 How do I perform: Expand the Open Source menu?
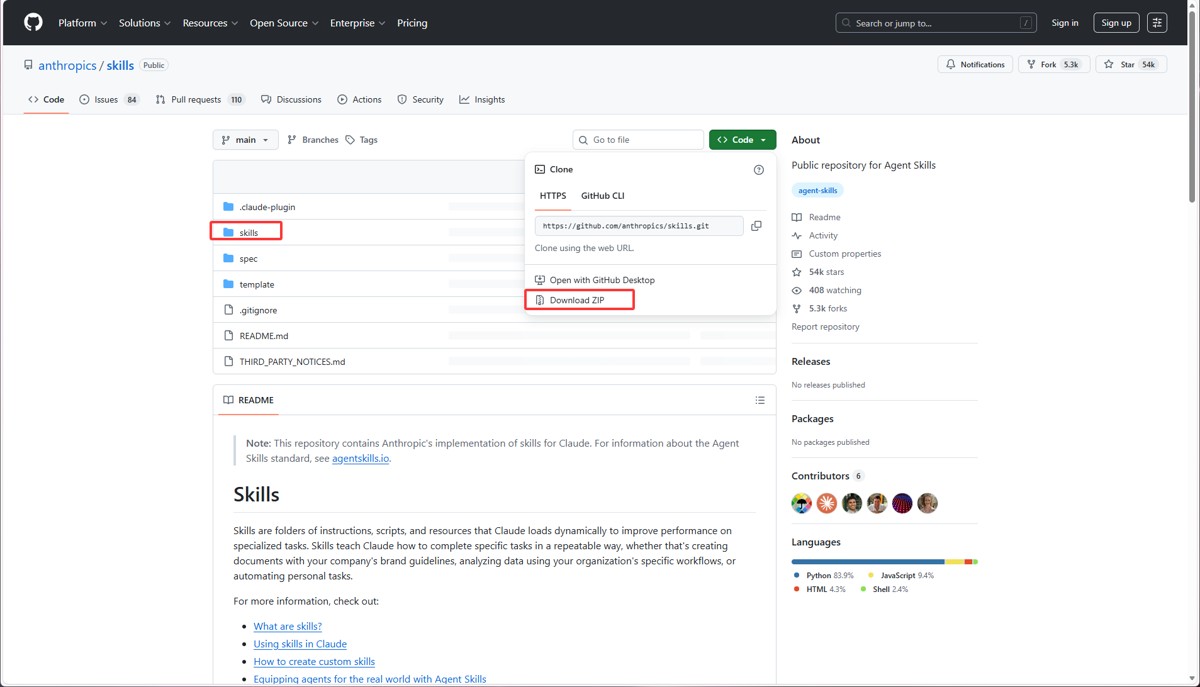coord(284,23)
